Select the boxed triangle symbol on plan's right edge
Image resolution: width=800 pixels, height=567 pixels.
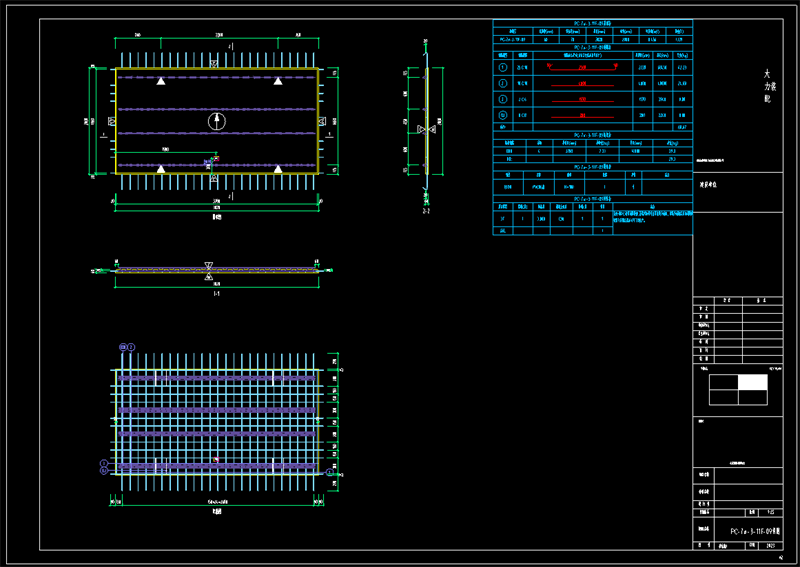pyautogui.click(x=322, y=121)
